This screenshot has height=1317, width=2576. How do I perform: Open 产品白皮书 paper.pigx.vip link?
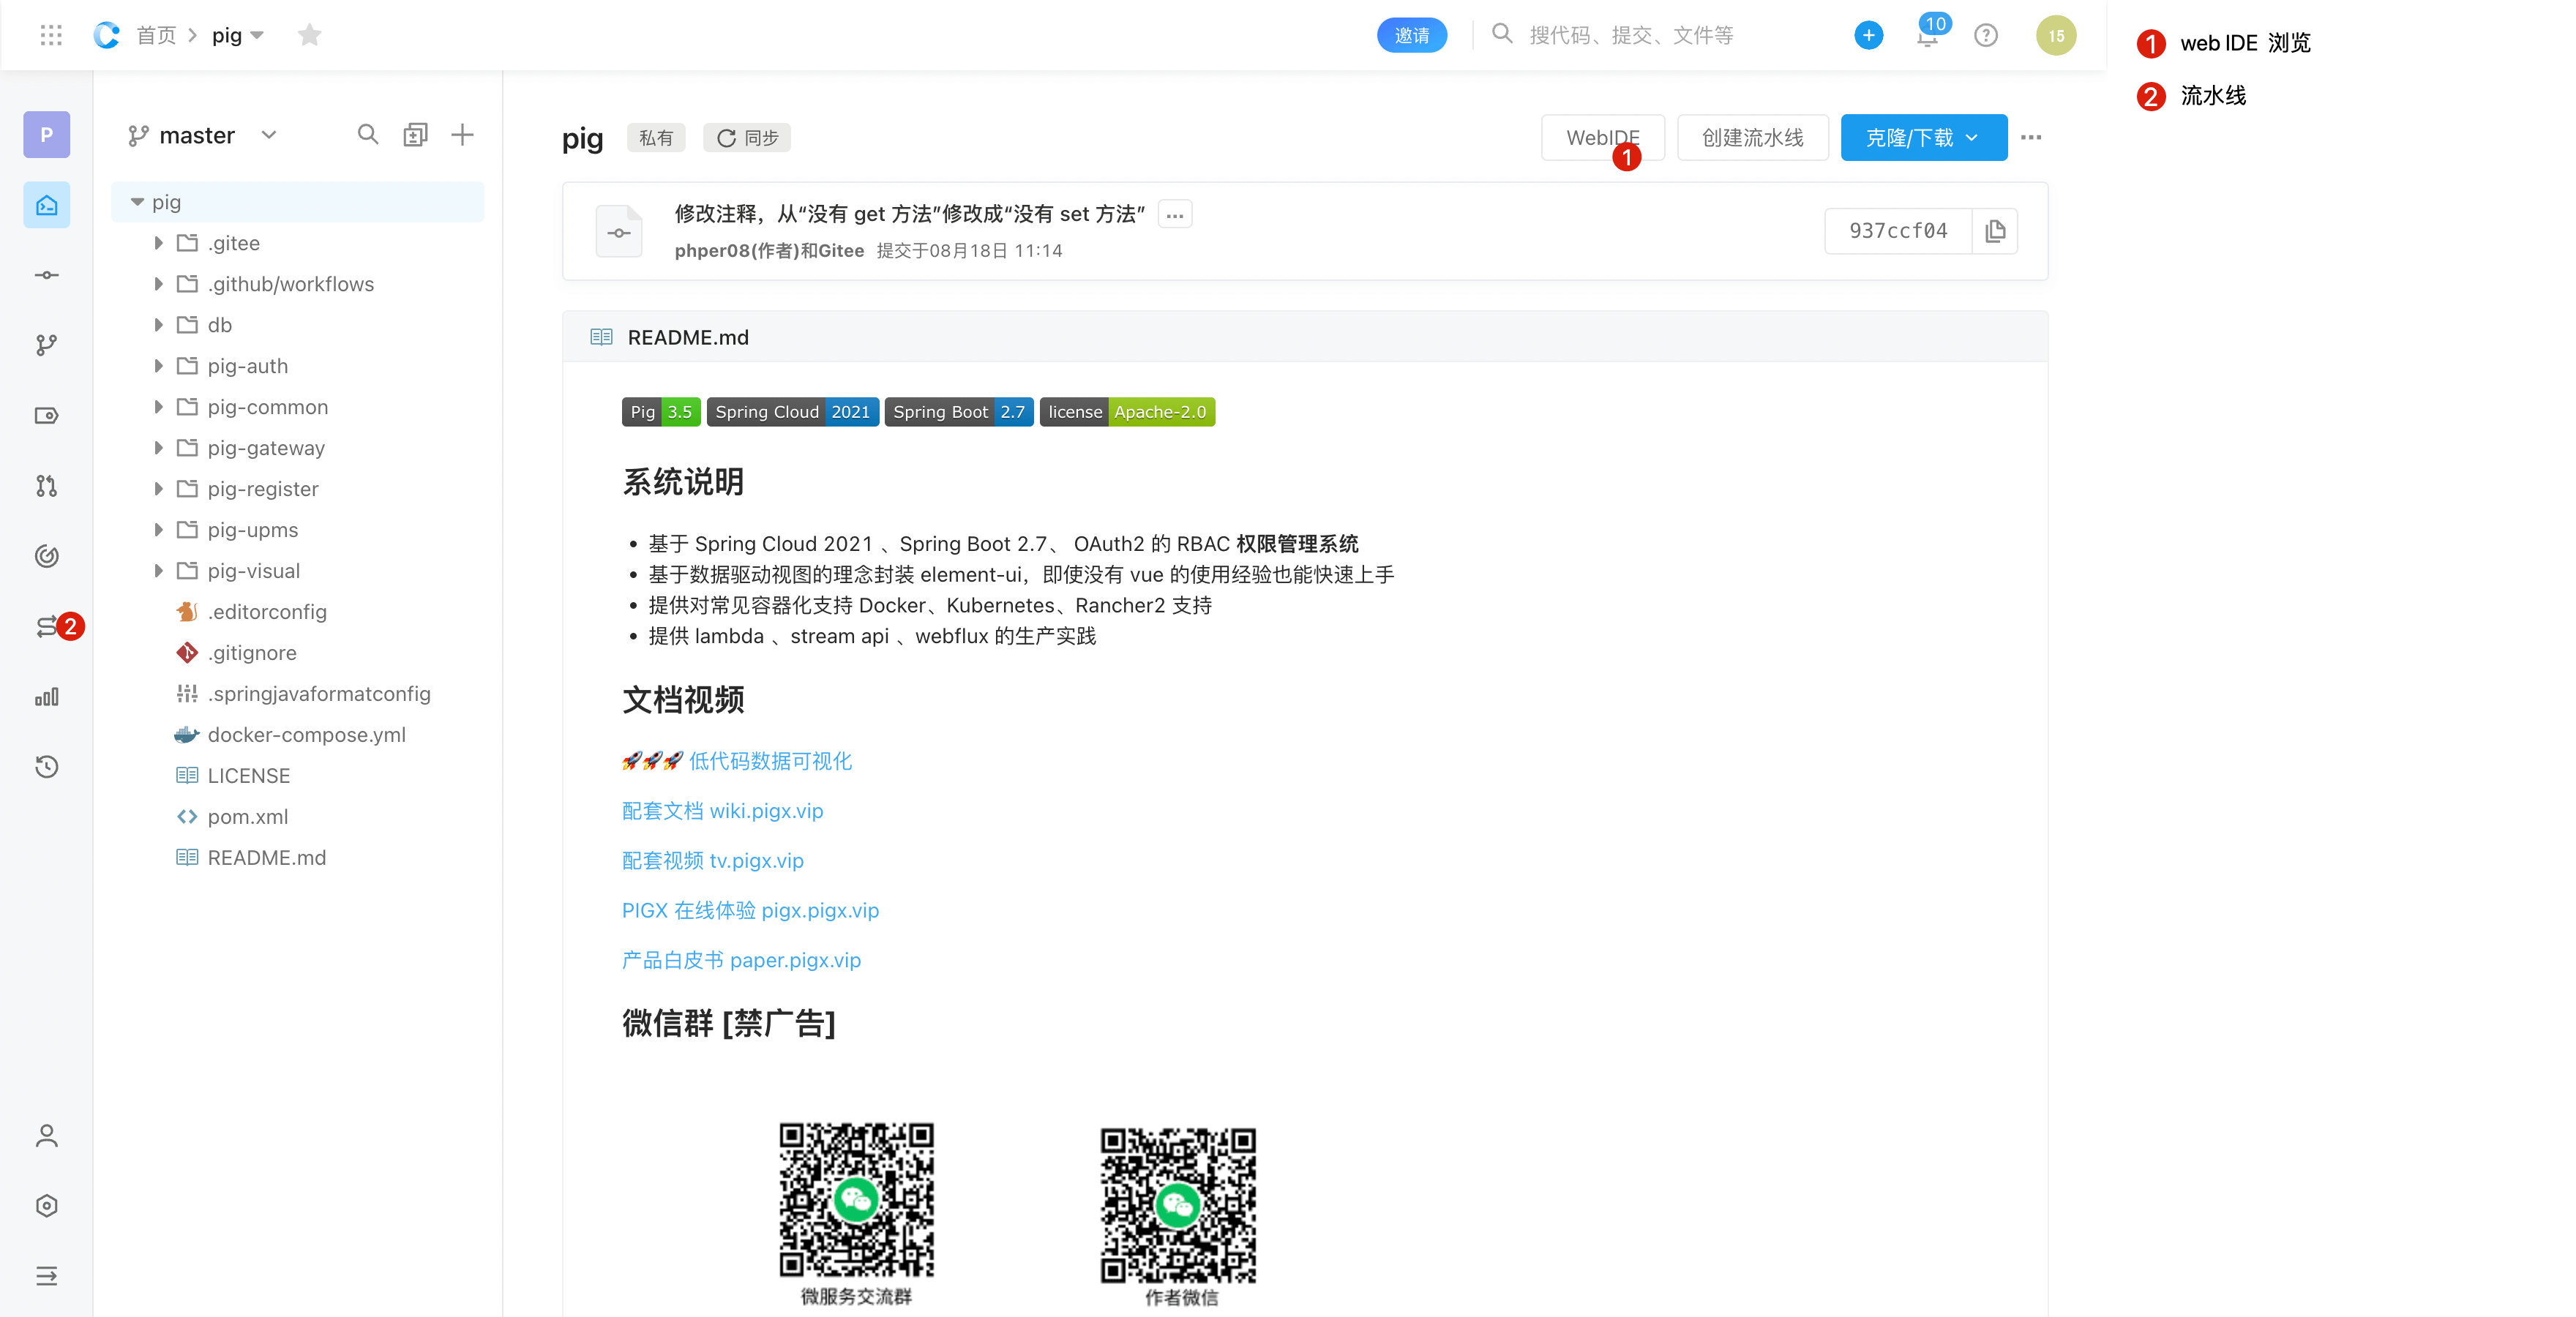coord(741,961)
